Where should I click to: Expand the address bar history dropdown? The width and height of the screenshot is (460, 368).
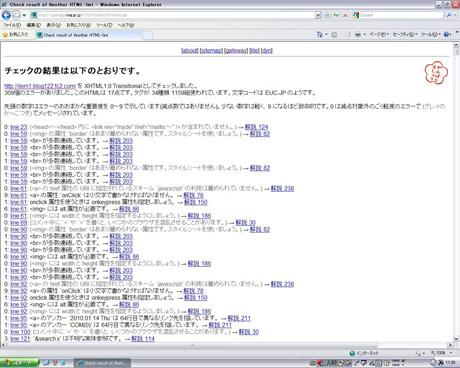(x=318, y=15)
